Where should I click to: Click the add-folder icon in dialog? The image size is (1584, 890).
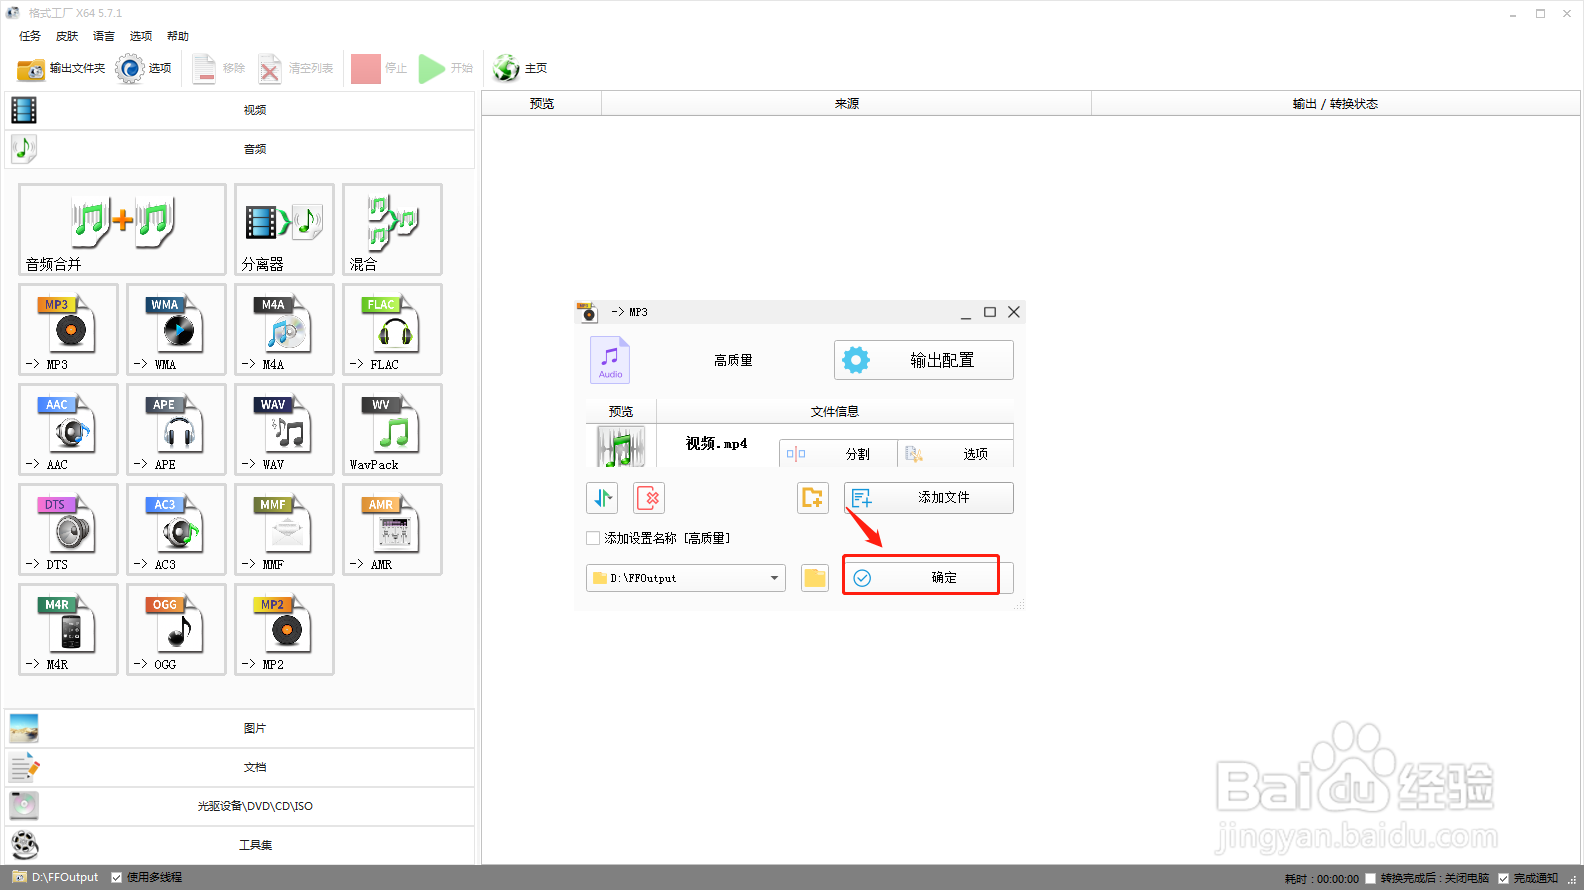pyautogui.click(x=813, y=498)
